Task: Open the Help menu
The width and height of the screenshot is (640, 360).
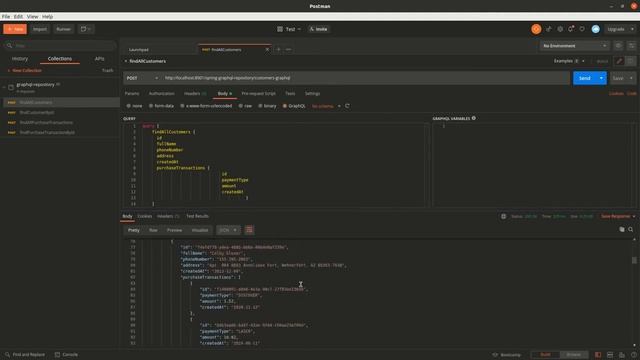Action: tap(47, 17)
